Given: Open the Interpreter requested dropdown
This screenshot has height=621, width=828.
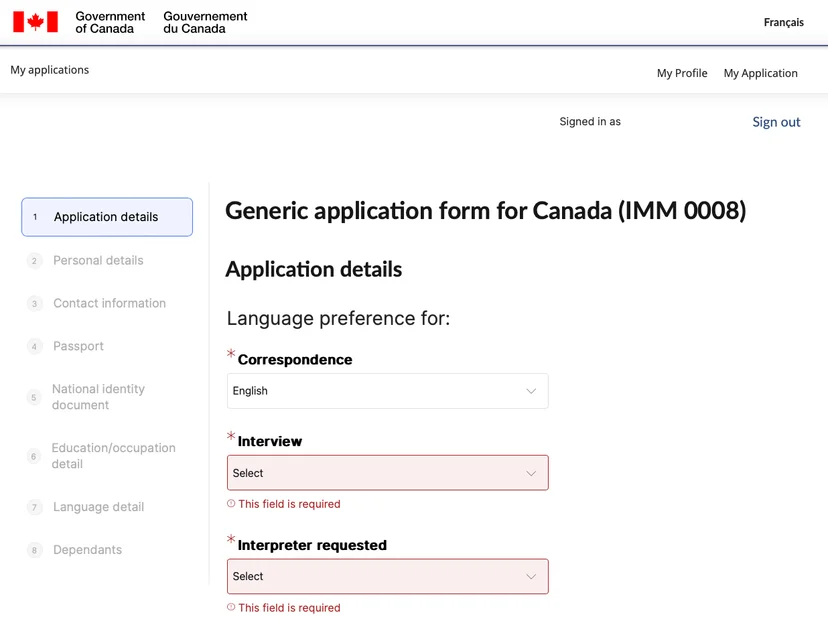Looking at the screenshot, I should 388,576.
